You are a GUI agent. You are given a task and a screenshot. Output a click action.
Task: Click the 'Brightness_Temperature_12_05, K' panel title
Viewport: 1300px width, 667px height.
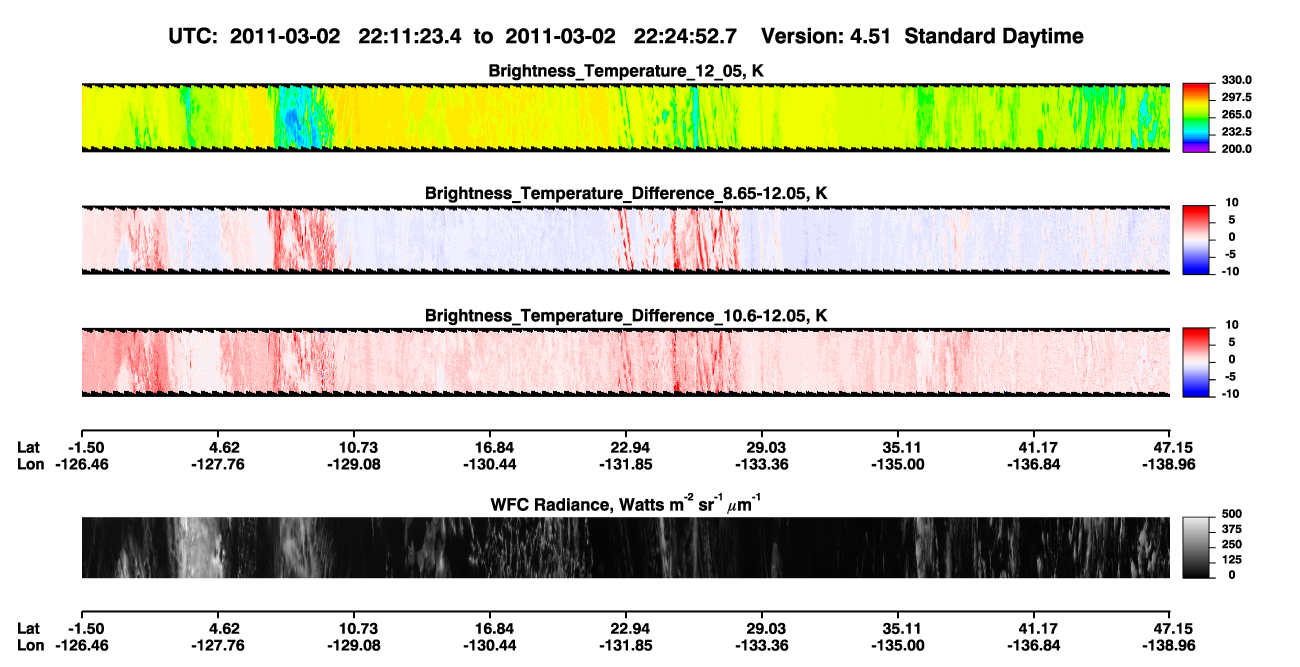(626, 71)
